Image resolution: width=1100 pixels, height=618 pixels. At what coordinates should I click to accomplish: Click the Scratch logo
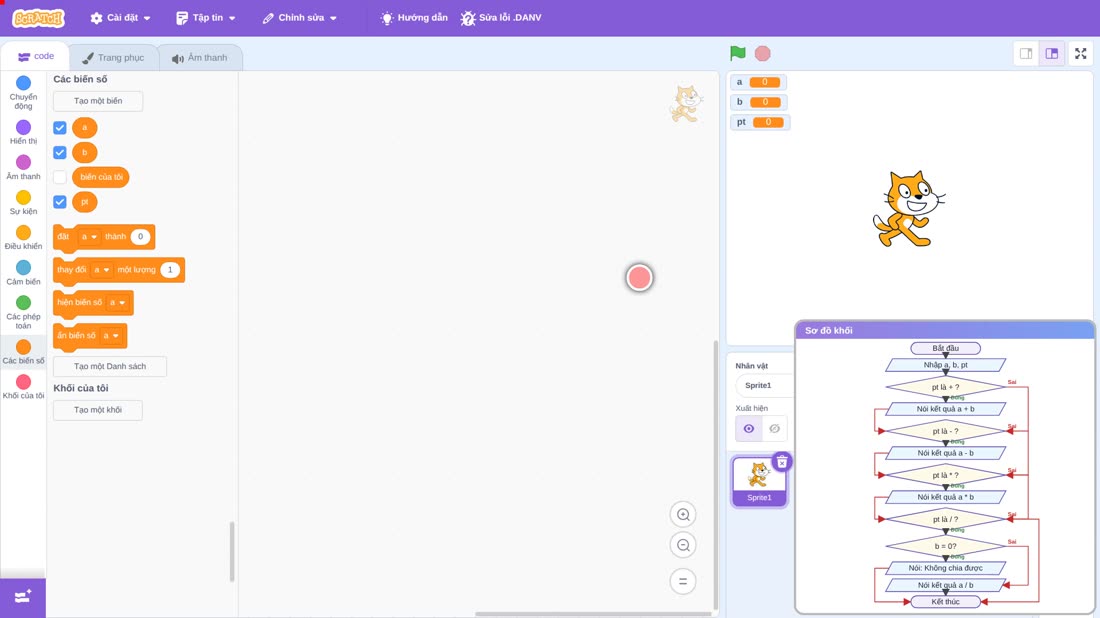39,18
